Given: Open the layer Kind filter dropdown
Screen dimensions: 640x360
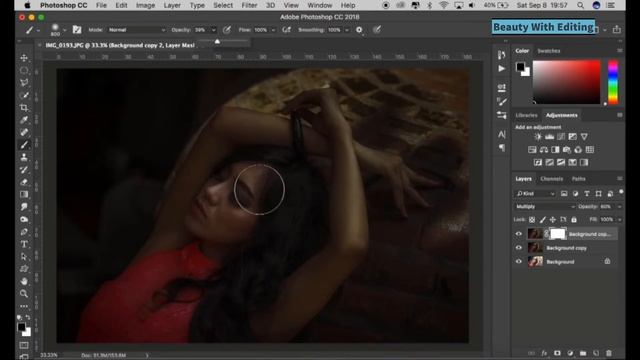Looking at the screenshot, I should [535, 193].
